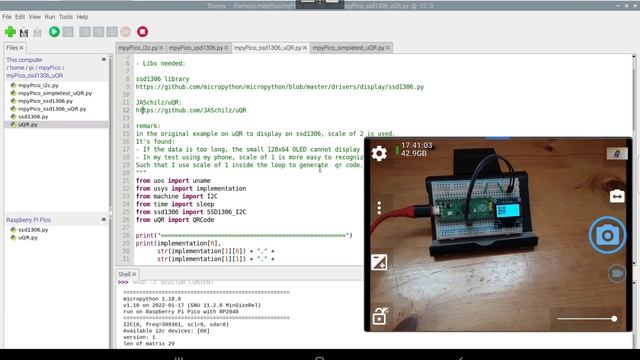Select uQR.py in This computer files
The height and width of the screenshot is (360, 640).
pos(27,124)
